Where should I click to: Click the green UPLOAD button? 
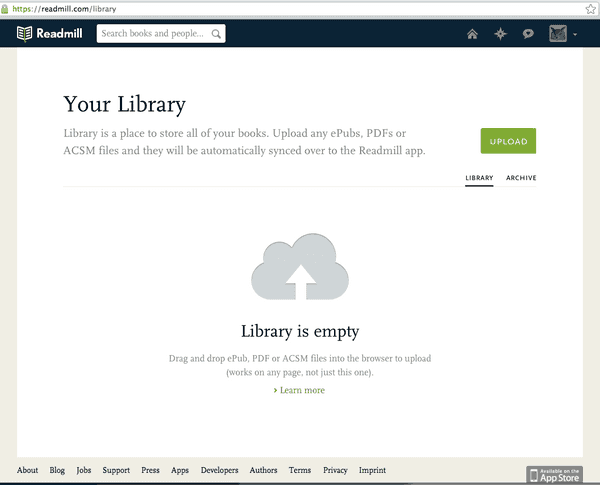pyautogui.click(x=508, y=141)
